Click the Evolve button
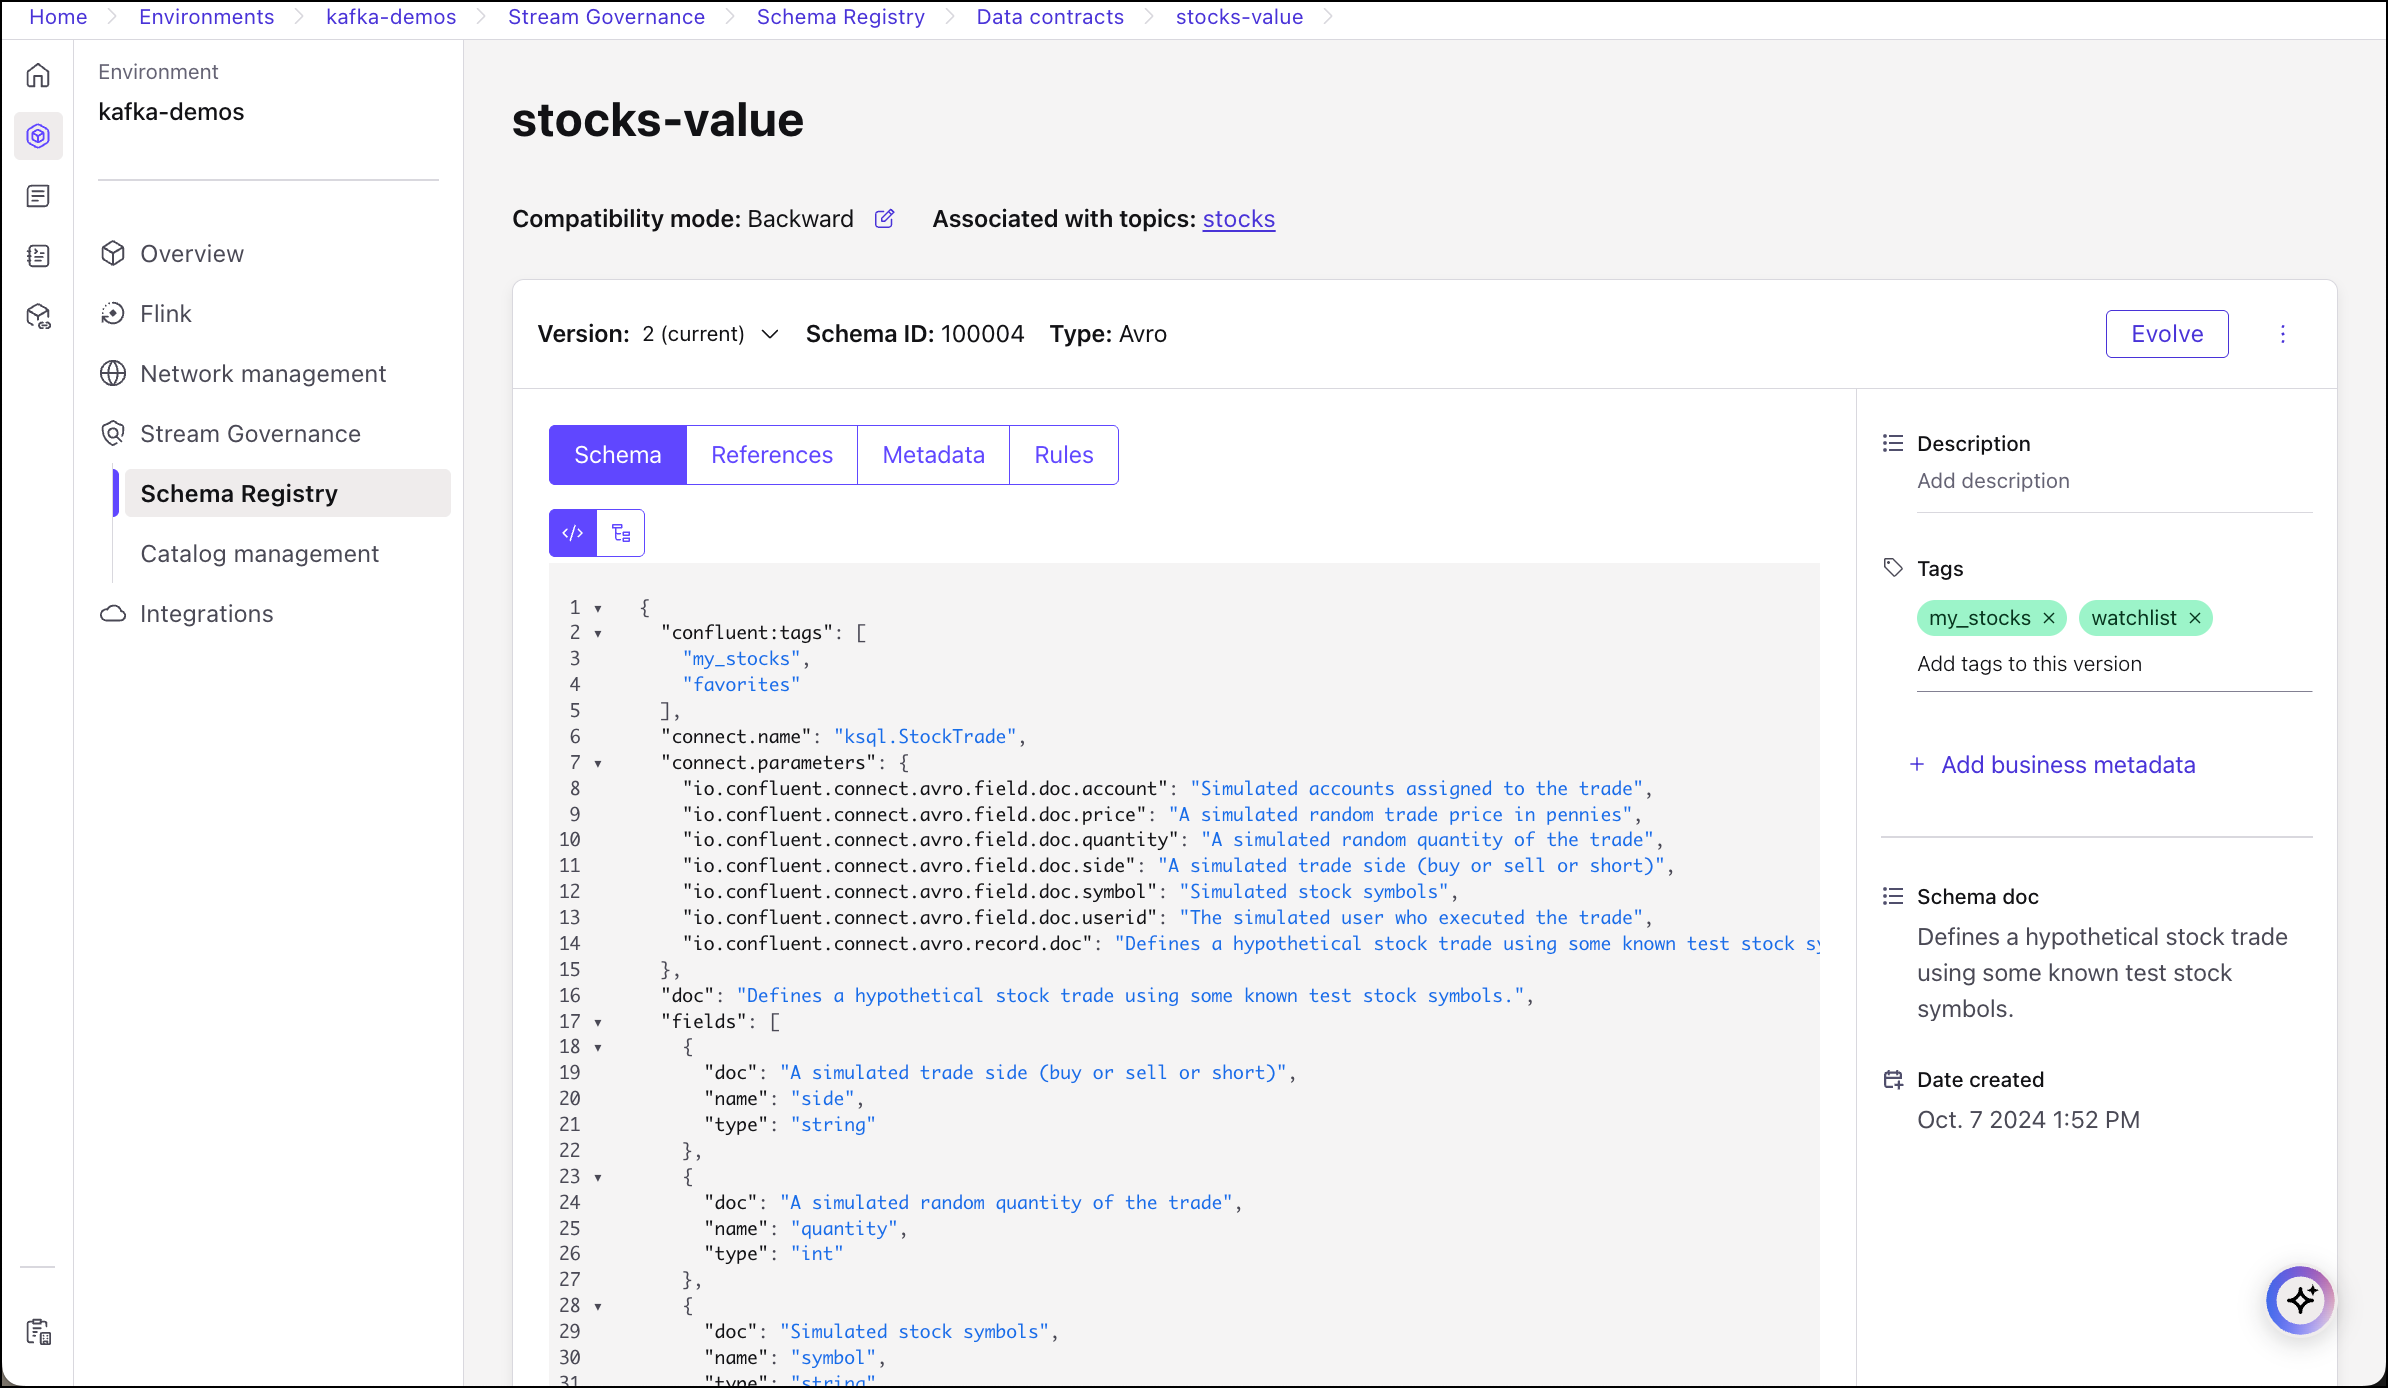 2166,334
